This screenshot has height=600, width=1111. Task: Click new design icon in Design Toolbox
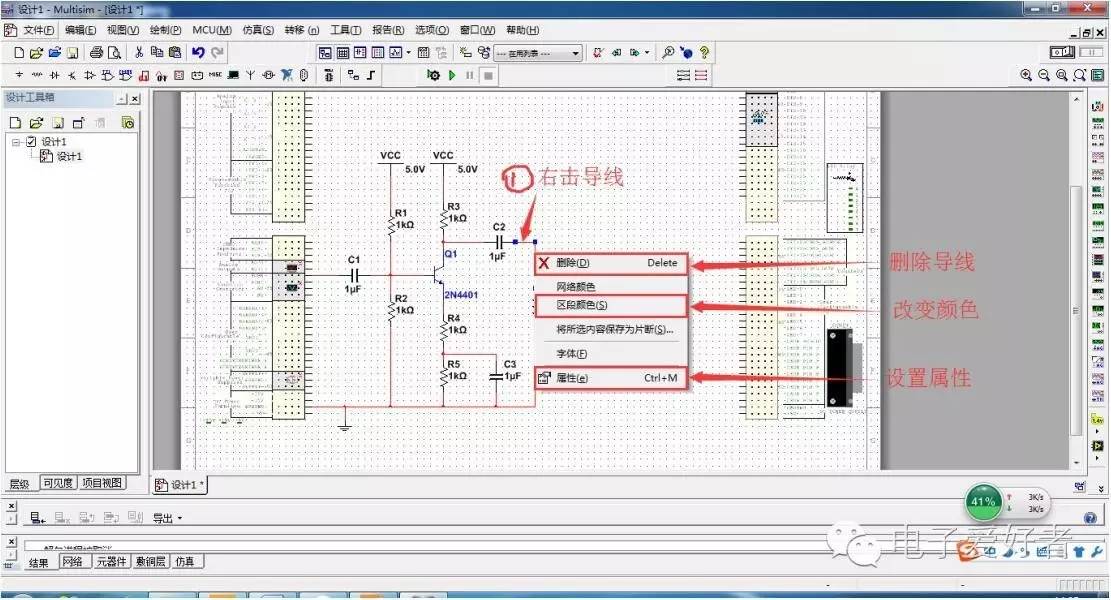point(15,123)
